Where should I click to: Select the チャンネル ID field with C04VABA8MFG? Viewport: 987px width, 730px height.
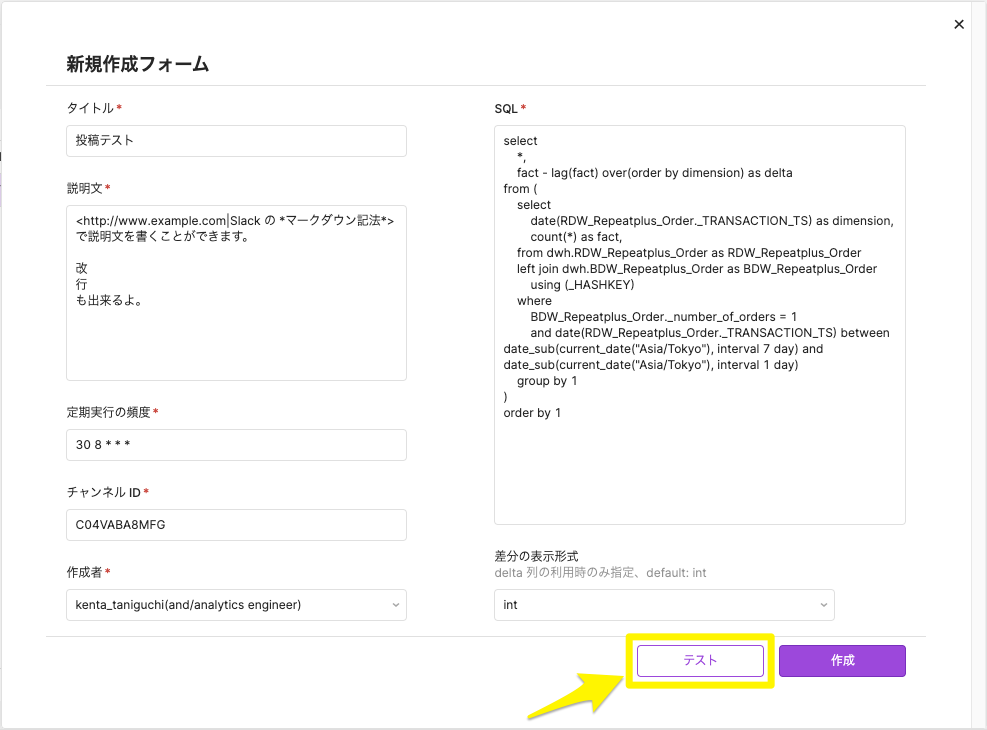tap(236, 525)
